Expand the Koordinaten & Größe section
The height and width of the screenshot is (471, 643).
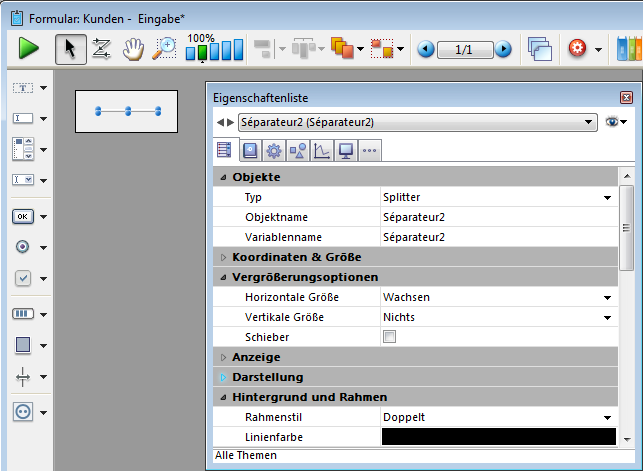(223, 257)
